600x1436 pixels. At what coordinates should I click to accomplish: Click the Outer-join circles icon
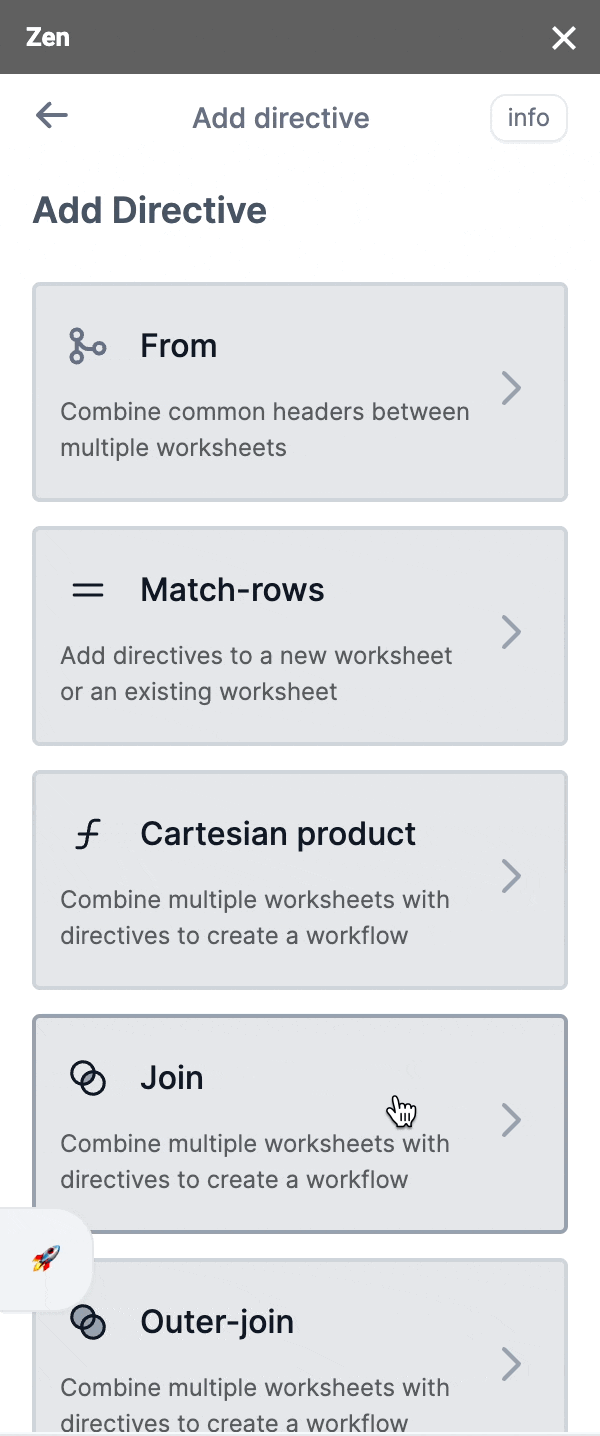pyautogui.click(x=88, y=1322)
